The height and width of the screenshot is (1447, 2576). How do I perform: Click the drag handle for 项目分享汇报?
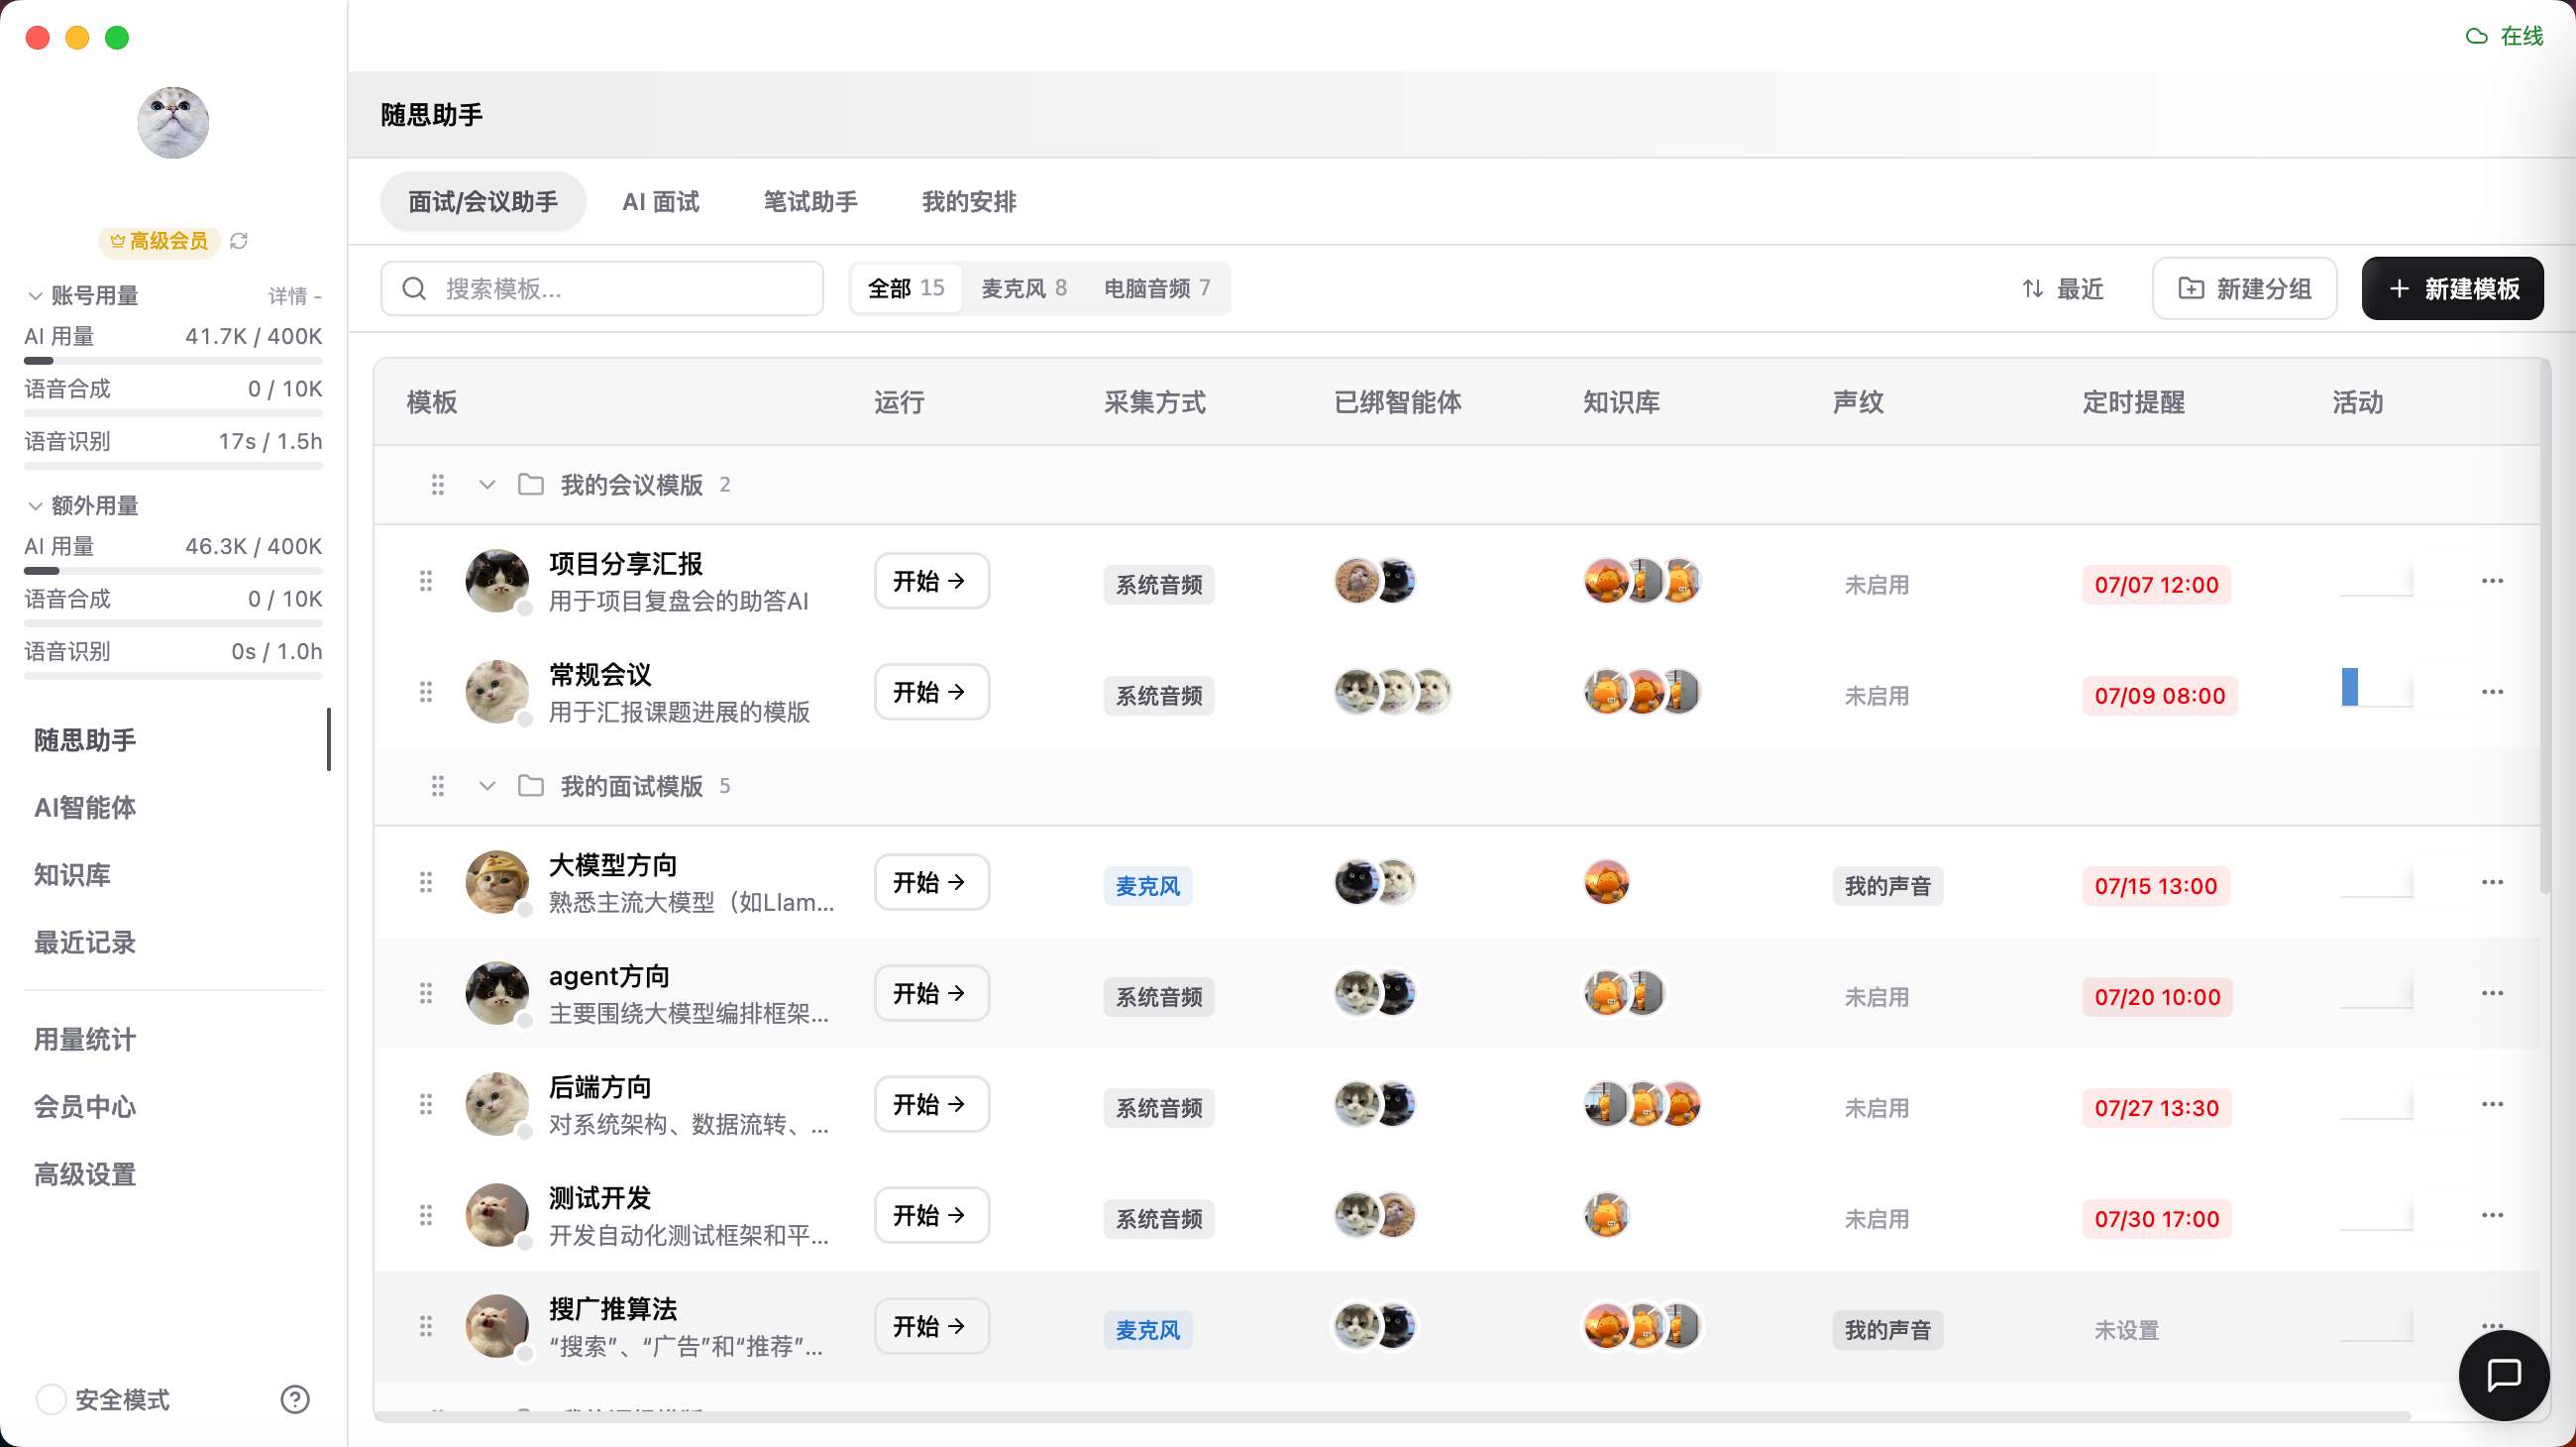[425, 581]
